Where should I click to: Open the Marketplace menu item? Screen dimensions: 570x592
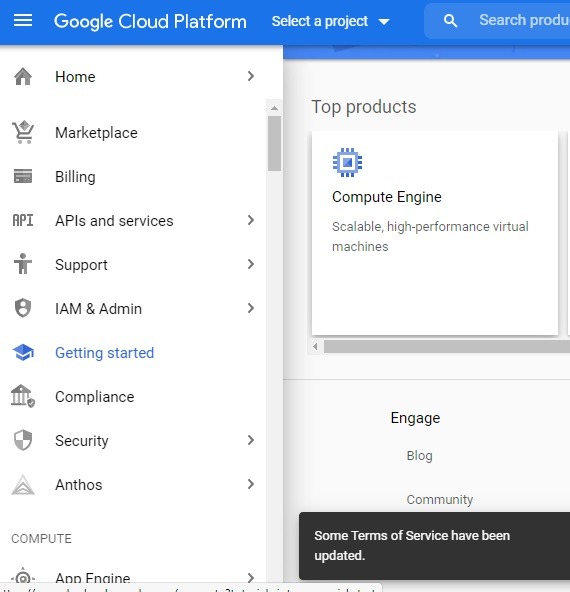pos(133,133)
